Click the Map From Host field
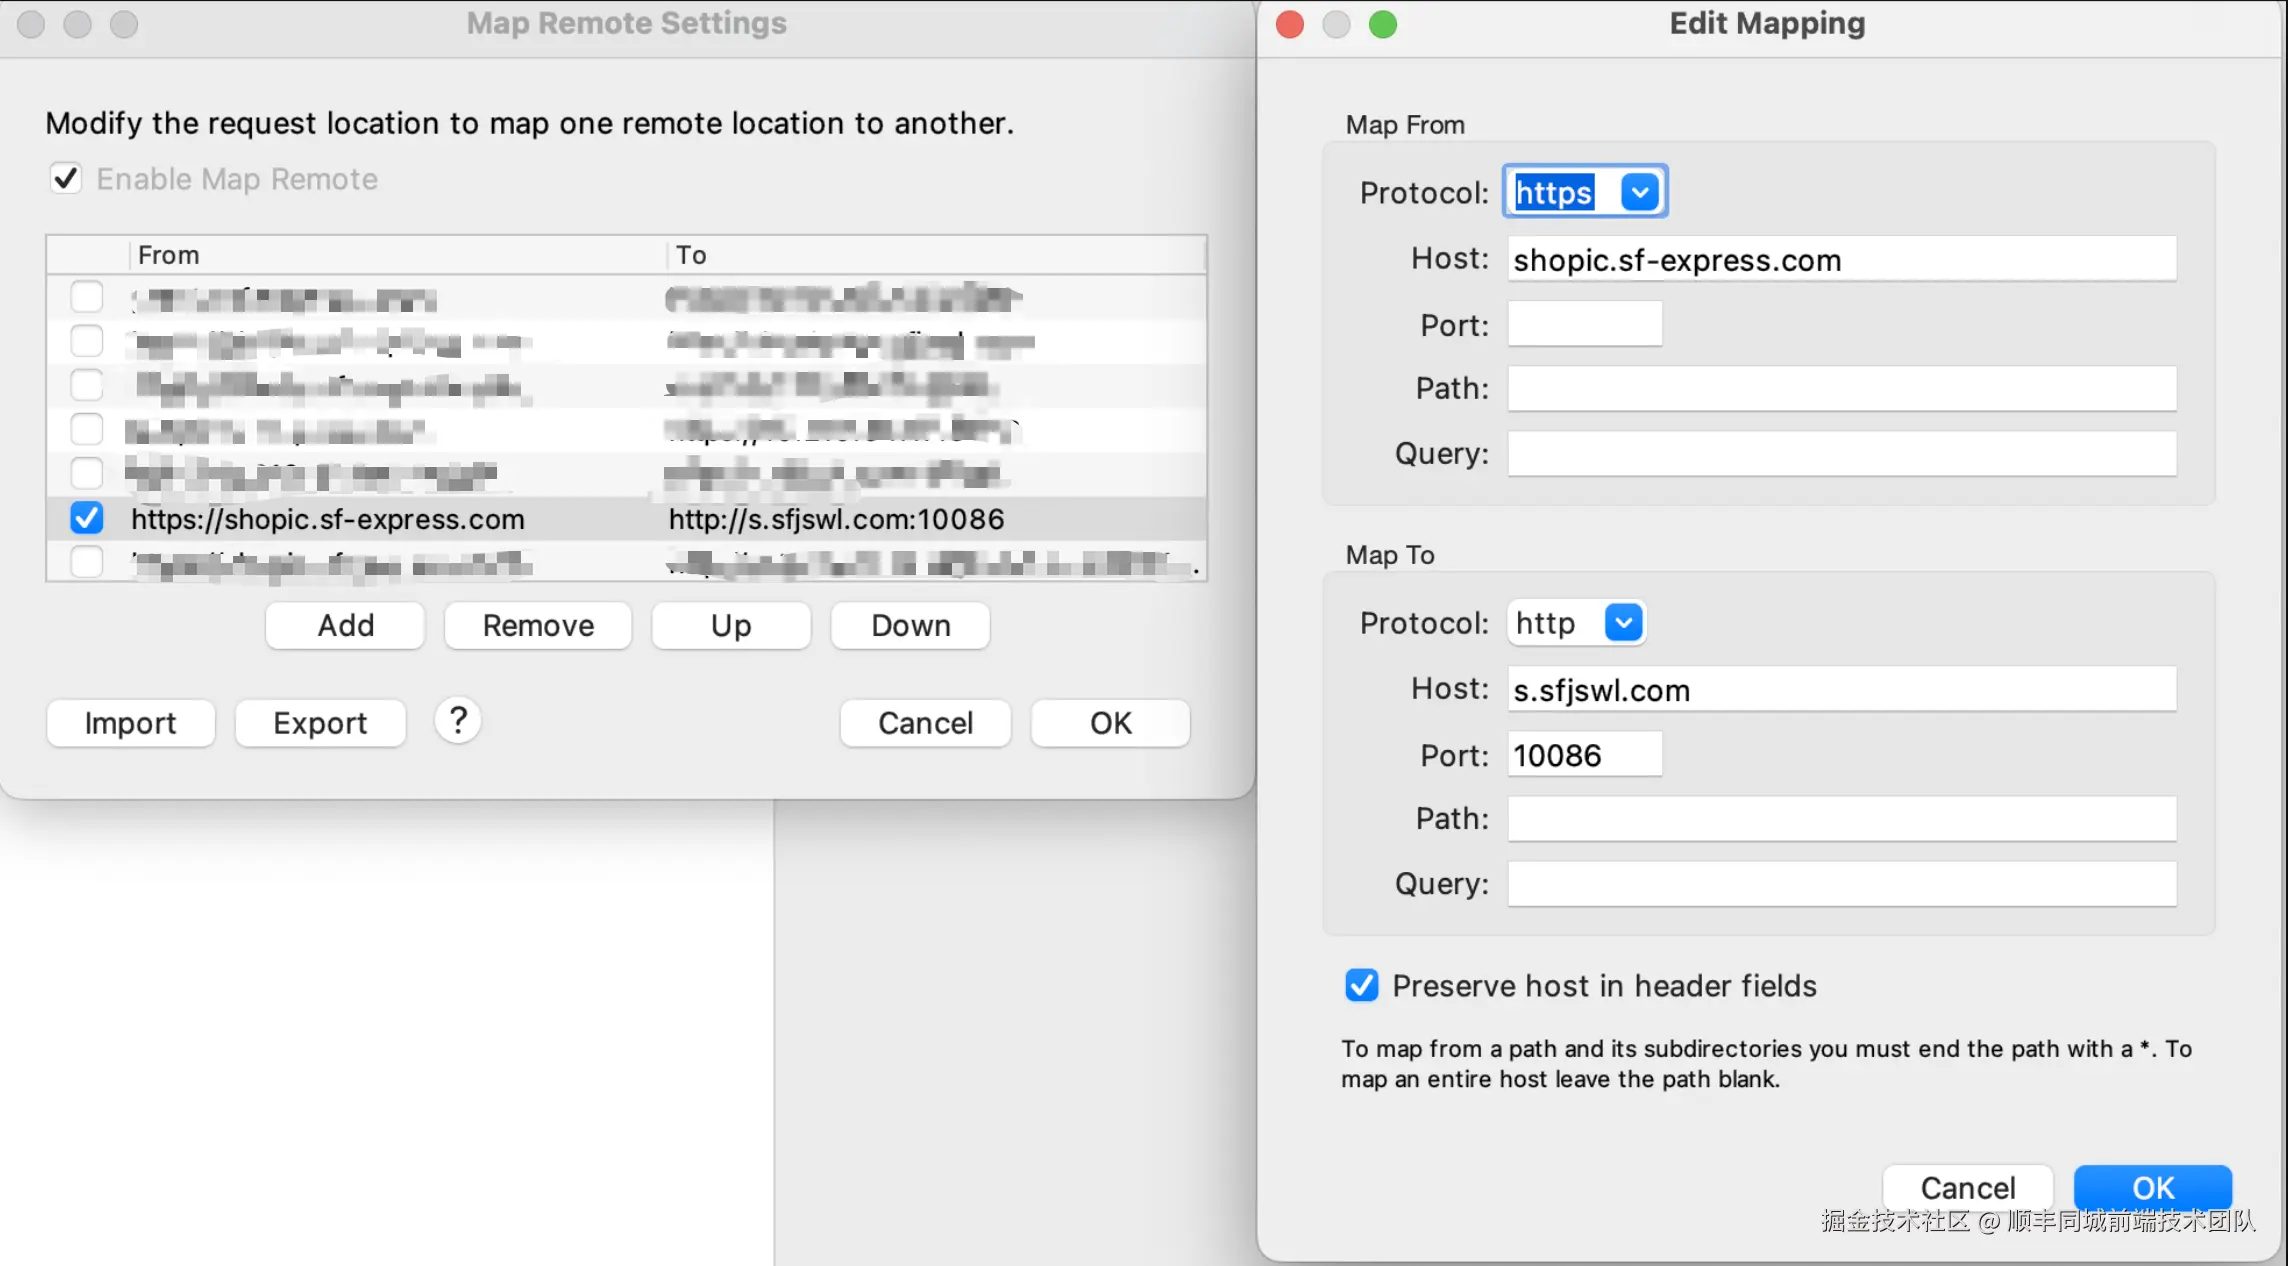This screenshot has width=2288, height=1266. pyautogui.click(x=1841, y=260)
